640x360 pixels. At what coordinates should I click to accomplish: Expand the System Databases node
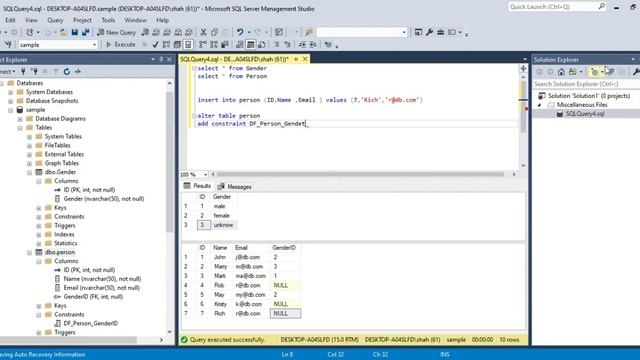(11, 92)
